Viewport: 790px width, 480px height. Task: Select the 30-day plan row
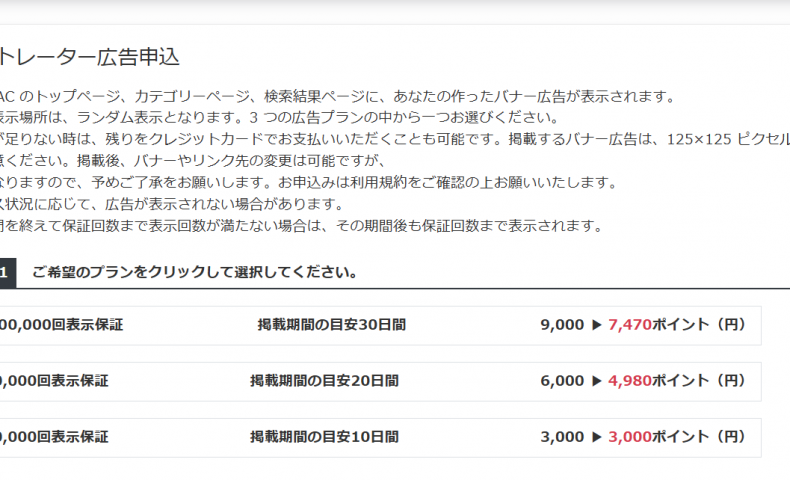pos(380,325)
